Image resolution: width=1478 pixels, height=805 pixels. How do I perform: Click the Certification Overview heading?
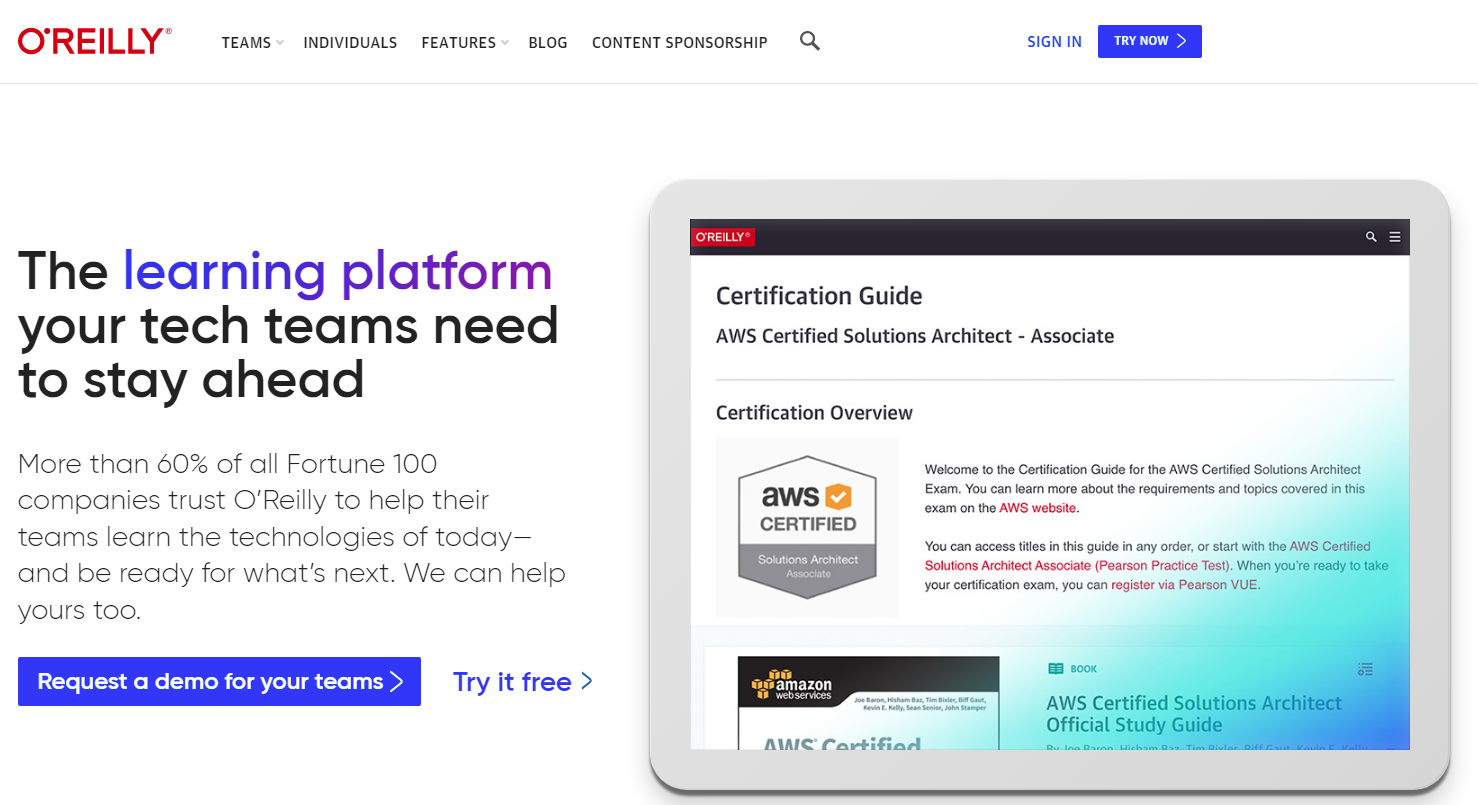[814, 413]
